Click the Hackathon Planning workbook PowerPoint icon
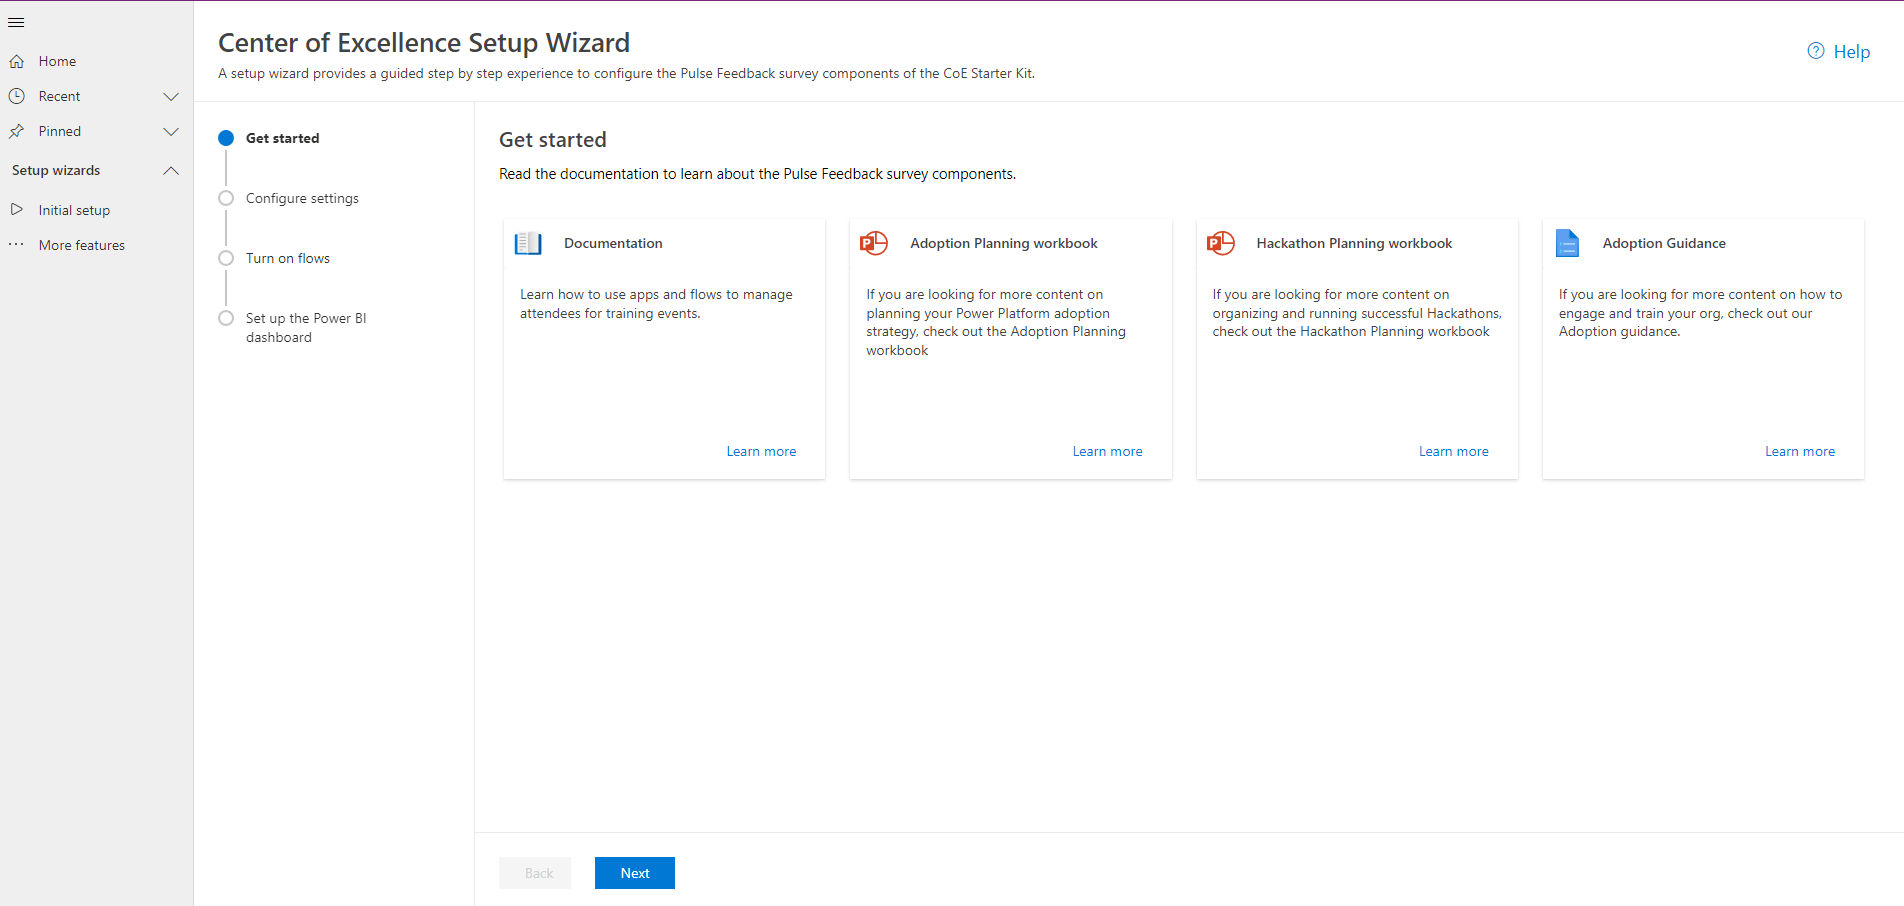The image size is (1904, 906). pos(1220,243)
